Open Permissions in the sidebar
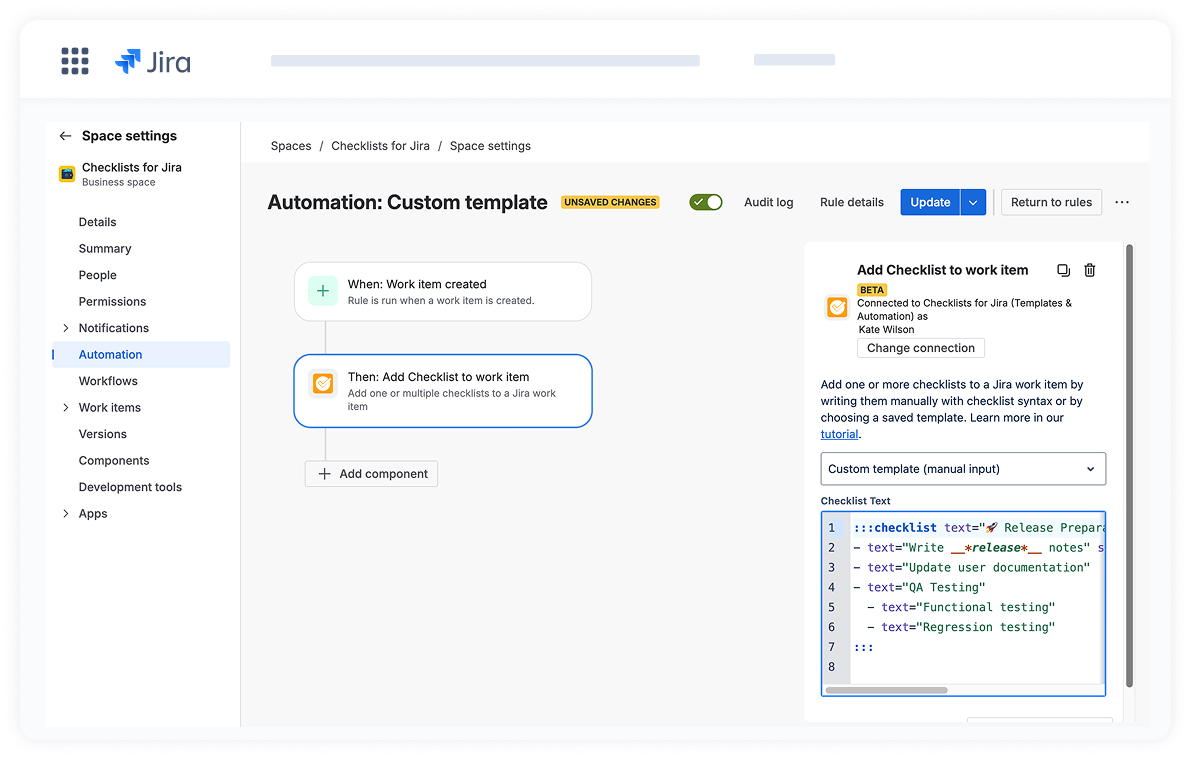The height and width of the screenshot is (760, 1191). [x=112, y=301]
